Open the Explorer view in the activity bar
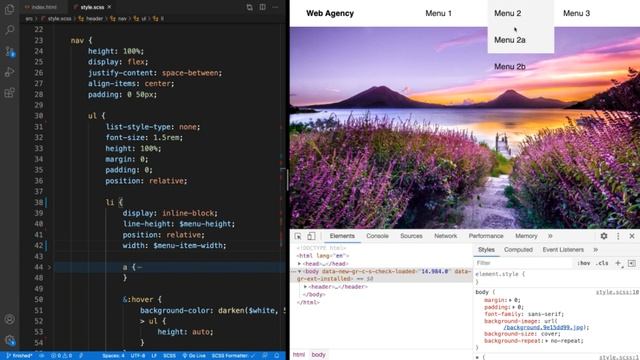Viewport: 640px width, 360px height. (x=9, y=9)
